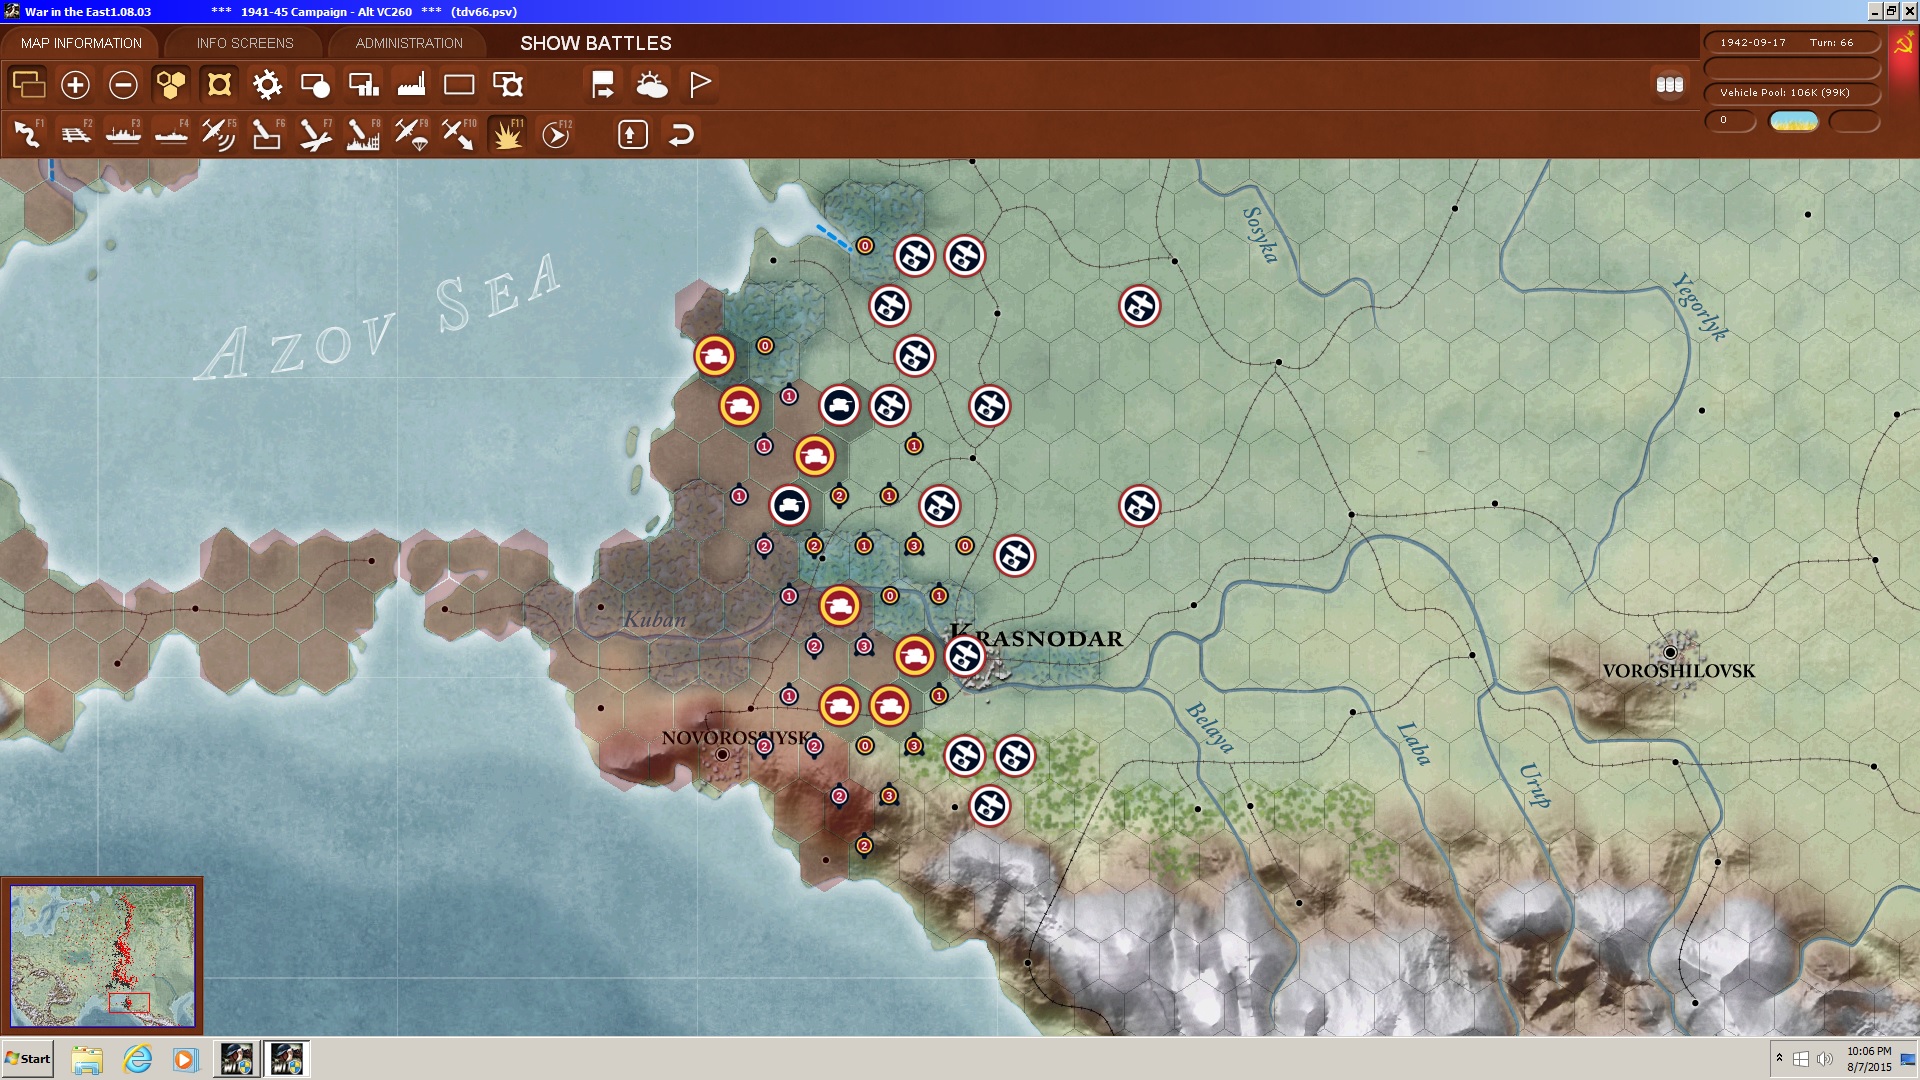Select southernmost air battle marker below Krasnodar
Viewport: 1920px width, 1080px height.
click(990, 806)
